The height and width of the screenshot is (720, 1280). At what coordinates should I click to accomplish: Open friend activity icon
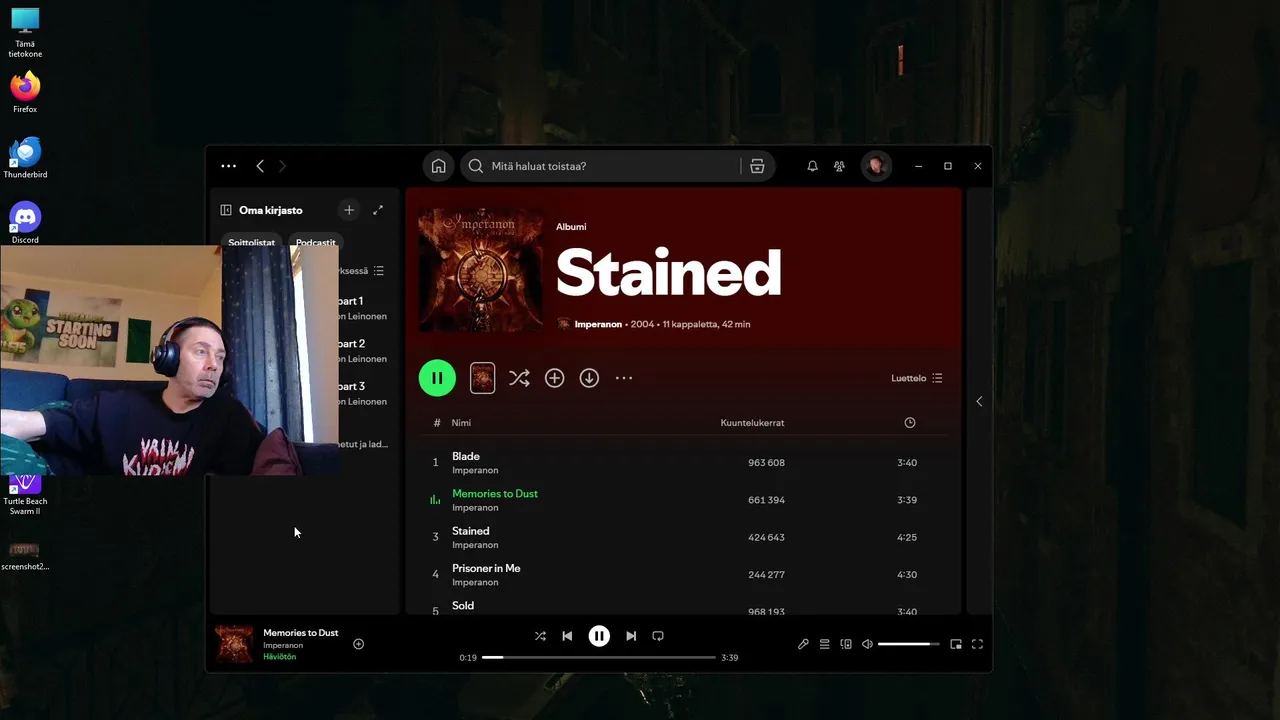[839, 166]
